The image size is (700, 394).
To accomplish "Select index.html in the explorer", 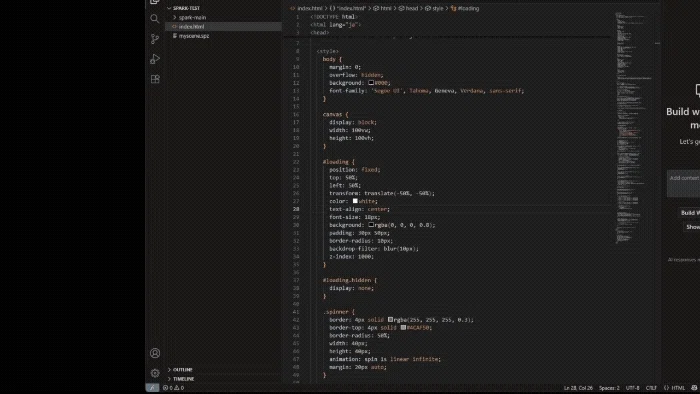I will [223, 26].
